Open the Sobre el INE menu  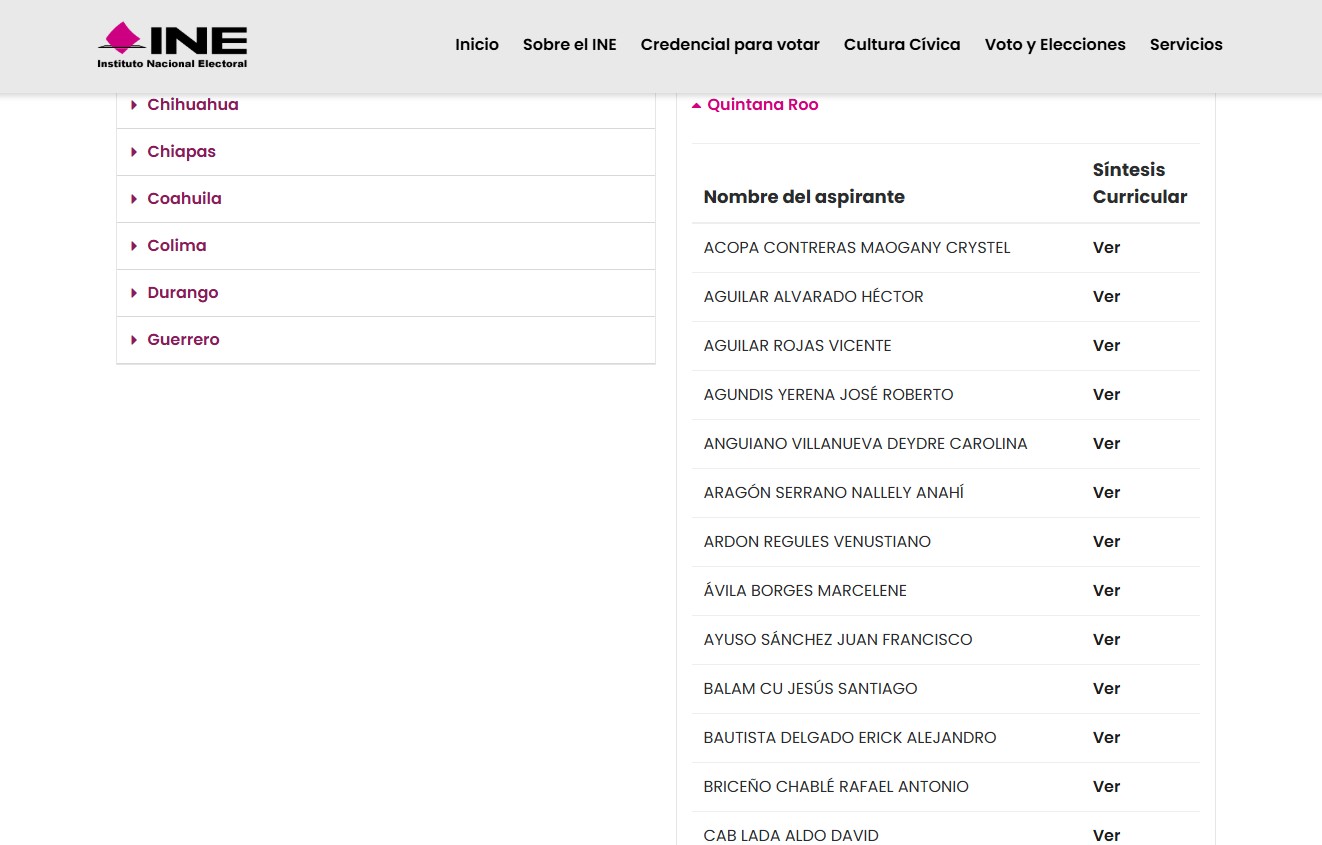pyautogui.click(x=569, y=45)
